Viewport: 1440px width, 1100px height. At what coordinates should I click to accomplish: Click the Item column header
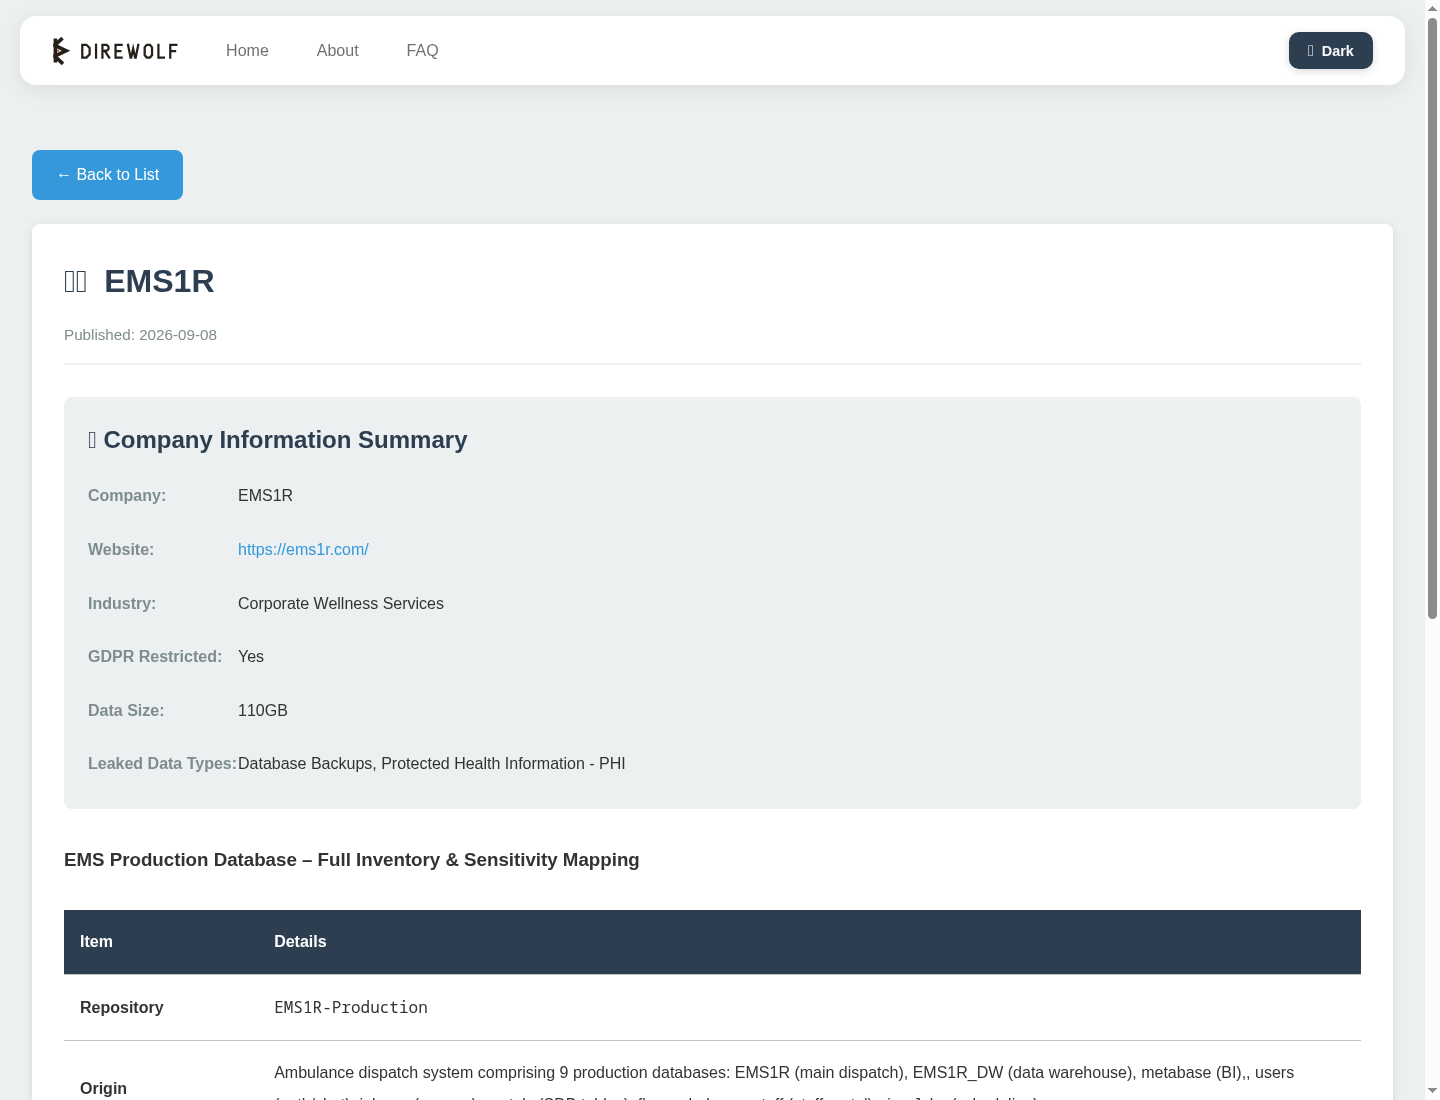click(96, 942)
